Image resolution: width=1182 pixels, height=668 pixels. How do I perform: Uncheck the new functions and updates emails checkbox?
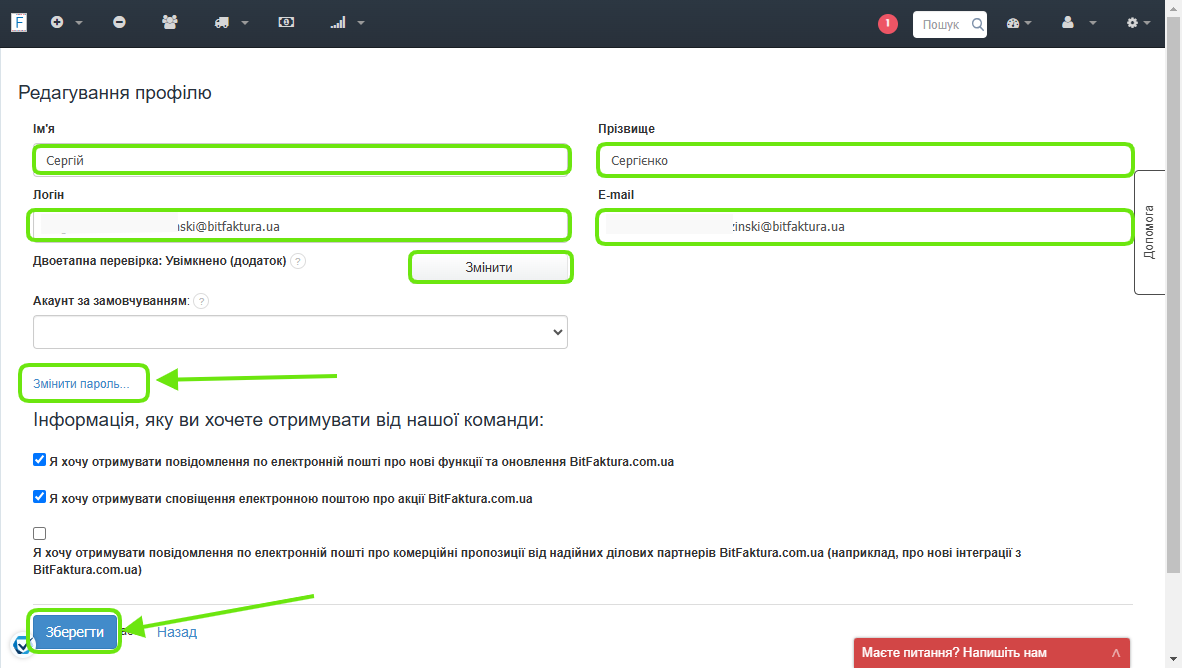39,461
